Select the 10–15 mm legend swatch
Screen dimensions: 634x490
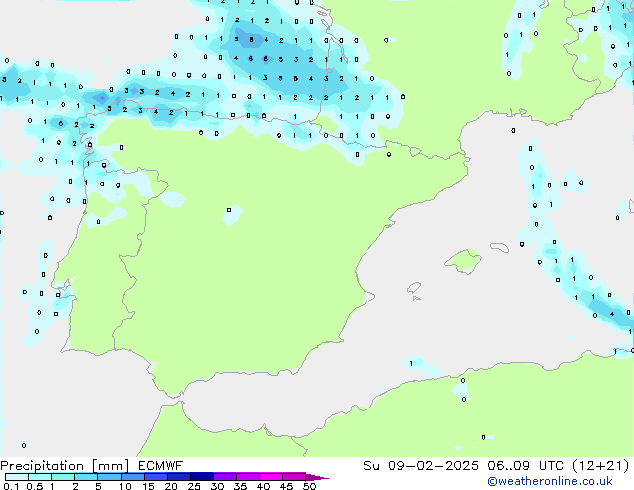133,477
